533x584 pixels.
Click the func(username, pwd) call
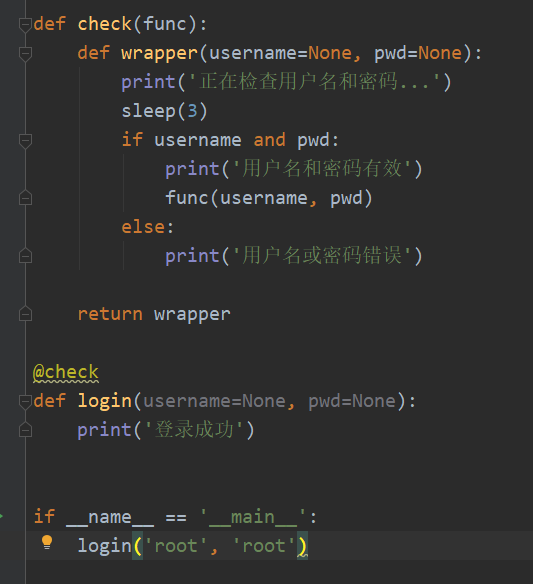click(x=269, y=198)
